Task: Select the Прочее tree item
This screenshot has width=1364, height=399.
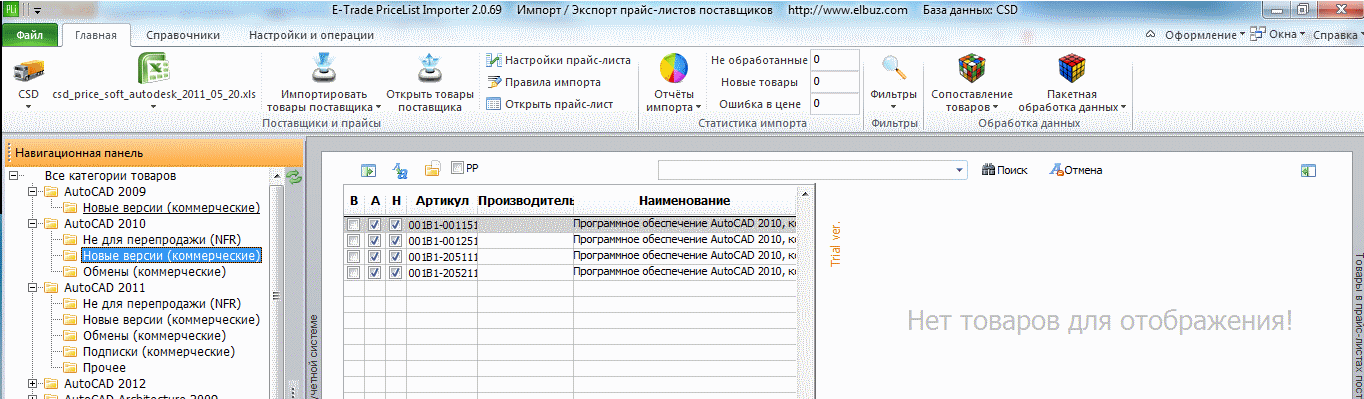Action: 104,368
